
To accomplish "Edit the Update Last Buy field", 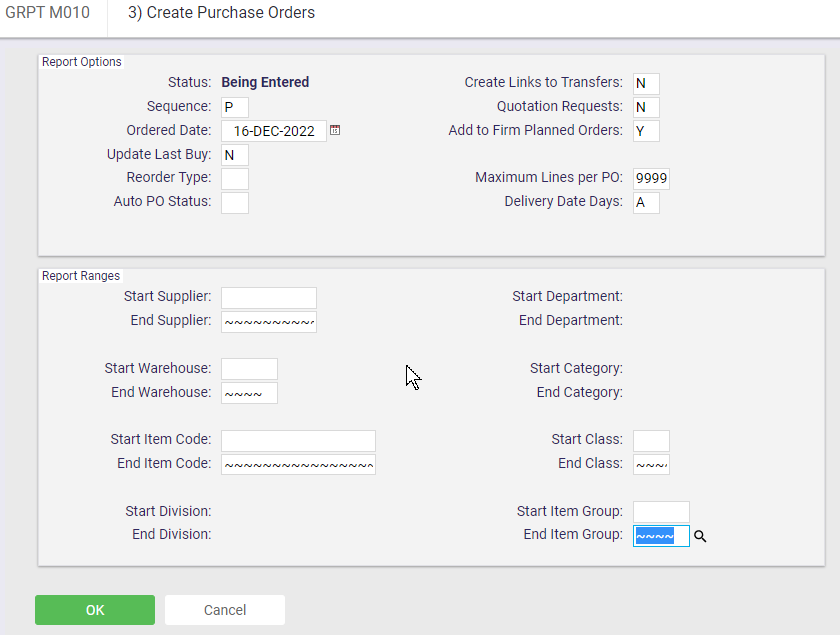I will pos(235,155).
